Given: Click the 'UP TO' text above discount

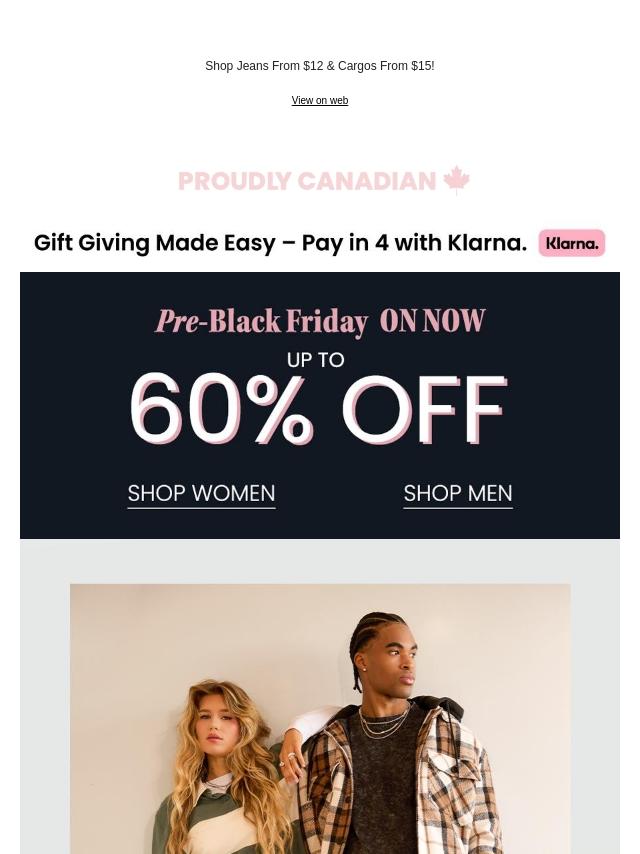Looking at the screenshot, I should (x=316, y=360).
